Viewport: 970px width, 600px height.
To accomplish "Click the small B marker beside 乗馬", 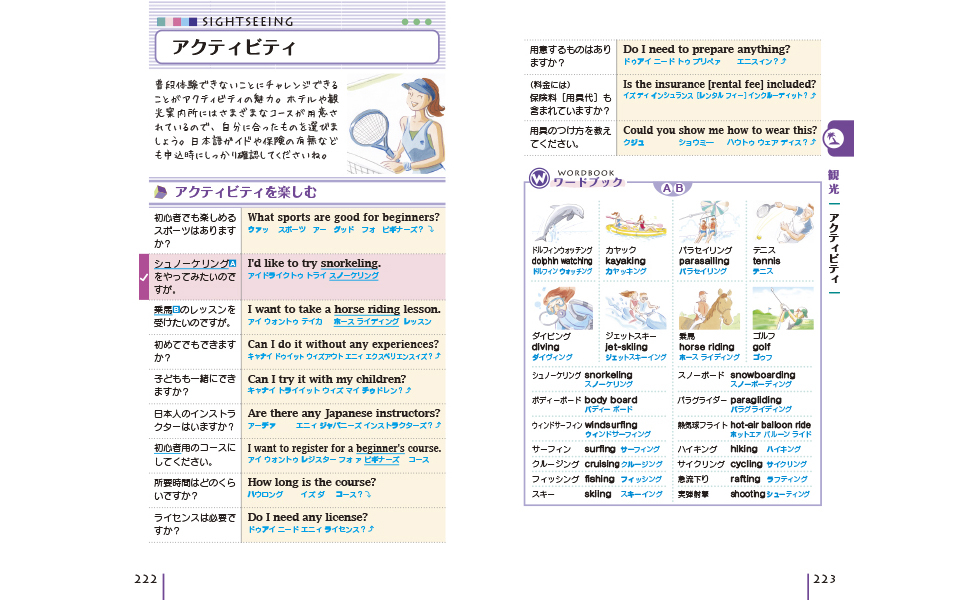I will (176, 309).
